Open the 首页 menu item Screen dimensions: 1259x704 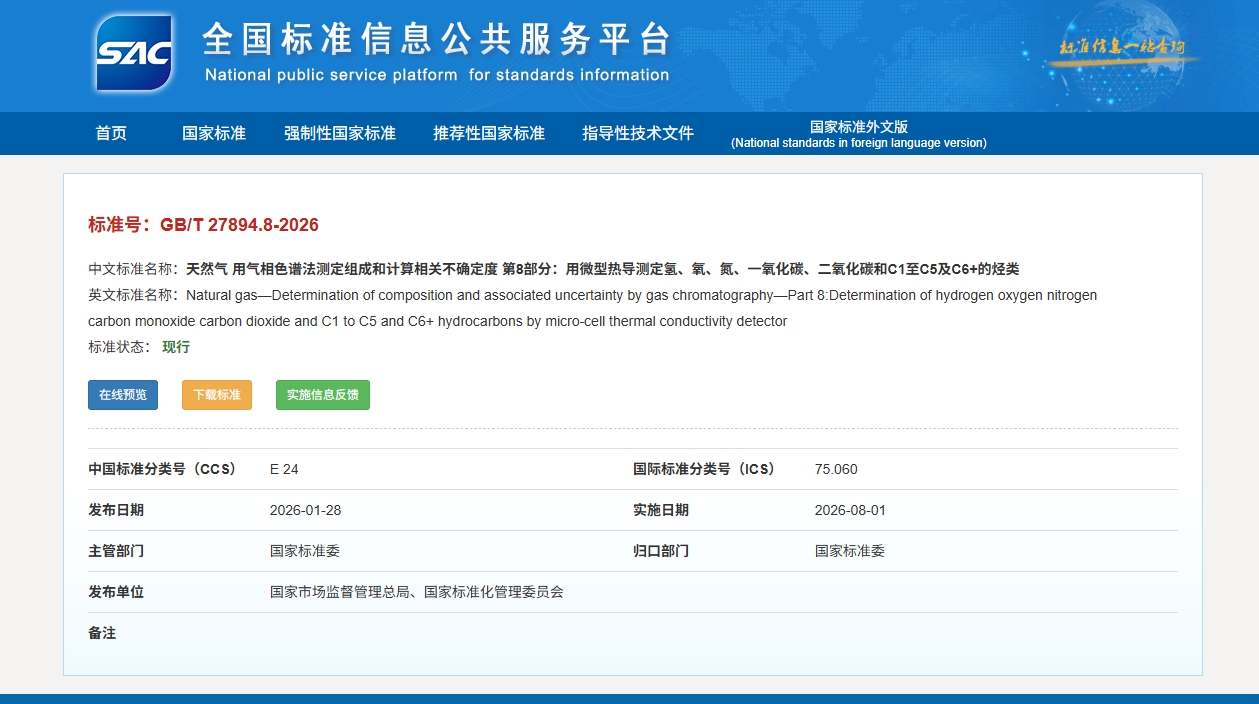[x=111, y=134]
